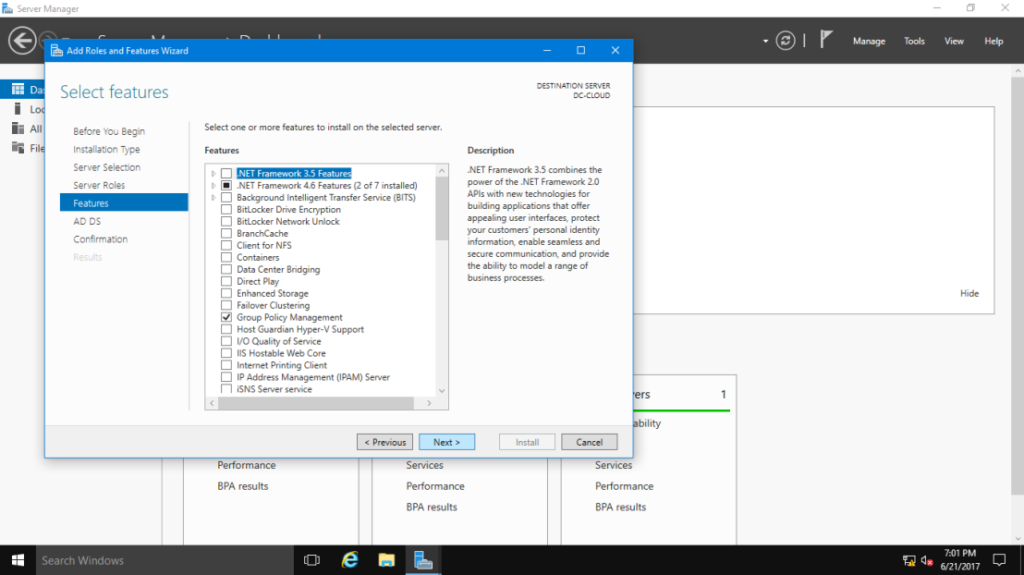Click the Next button

coord(447,442)
